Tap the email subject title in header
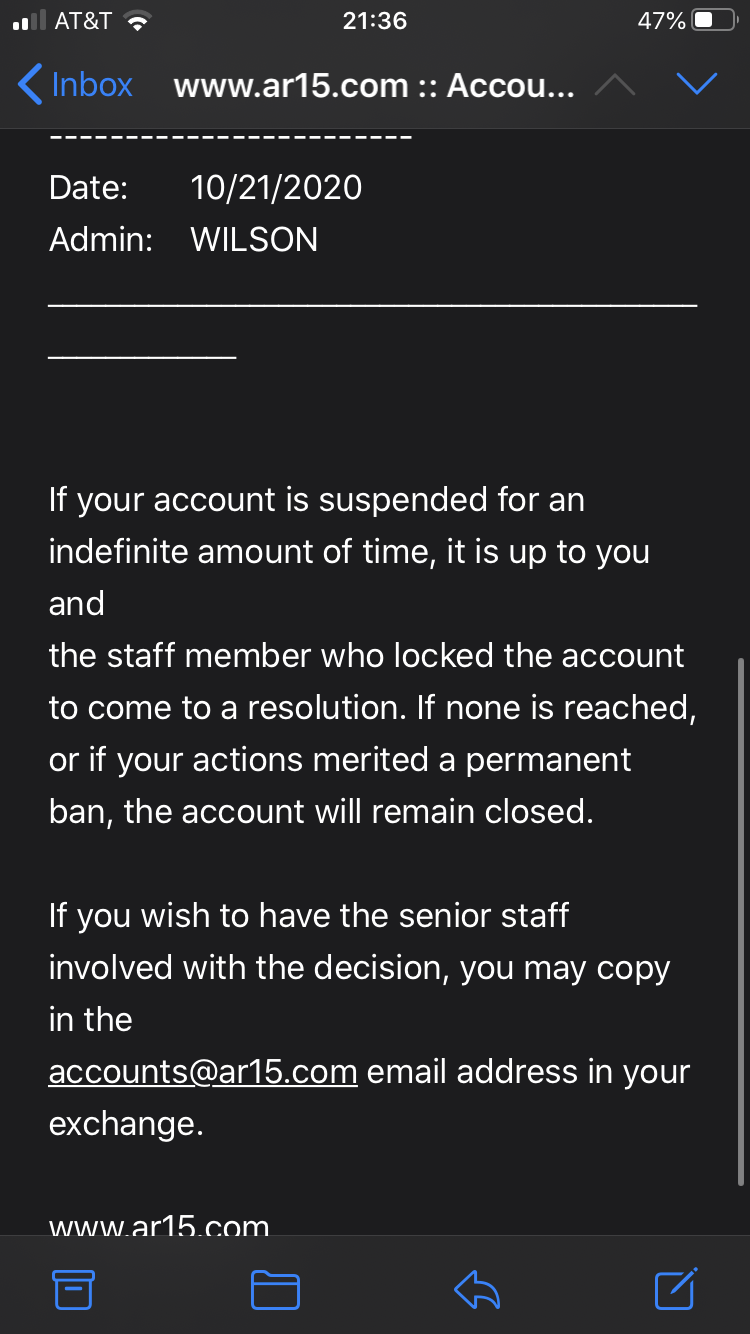 tap(374, 86)
